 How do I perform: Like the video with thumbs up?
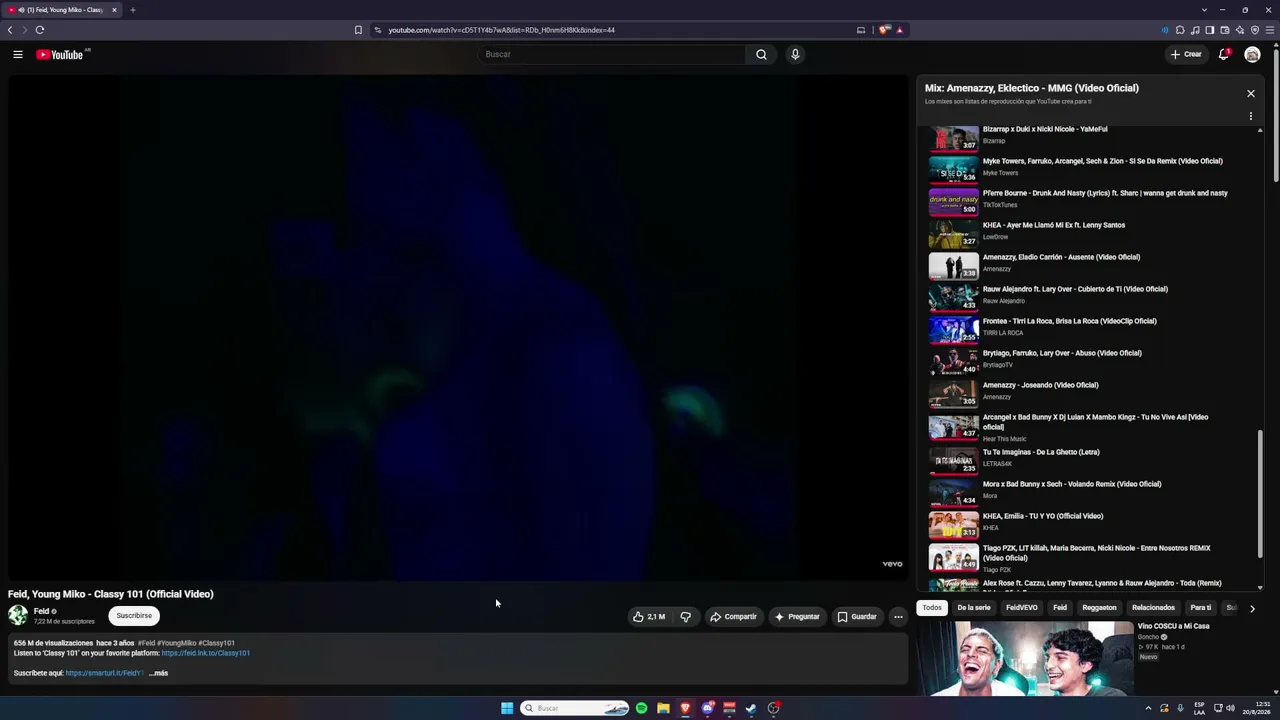click(649, 617)
